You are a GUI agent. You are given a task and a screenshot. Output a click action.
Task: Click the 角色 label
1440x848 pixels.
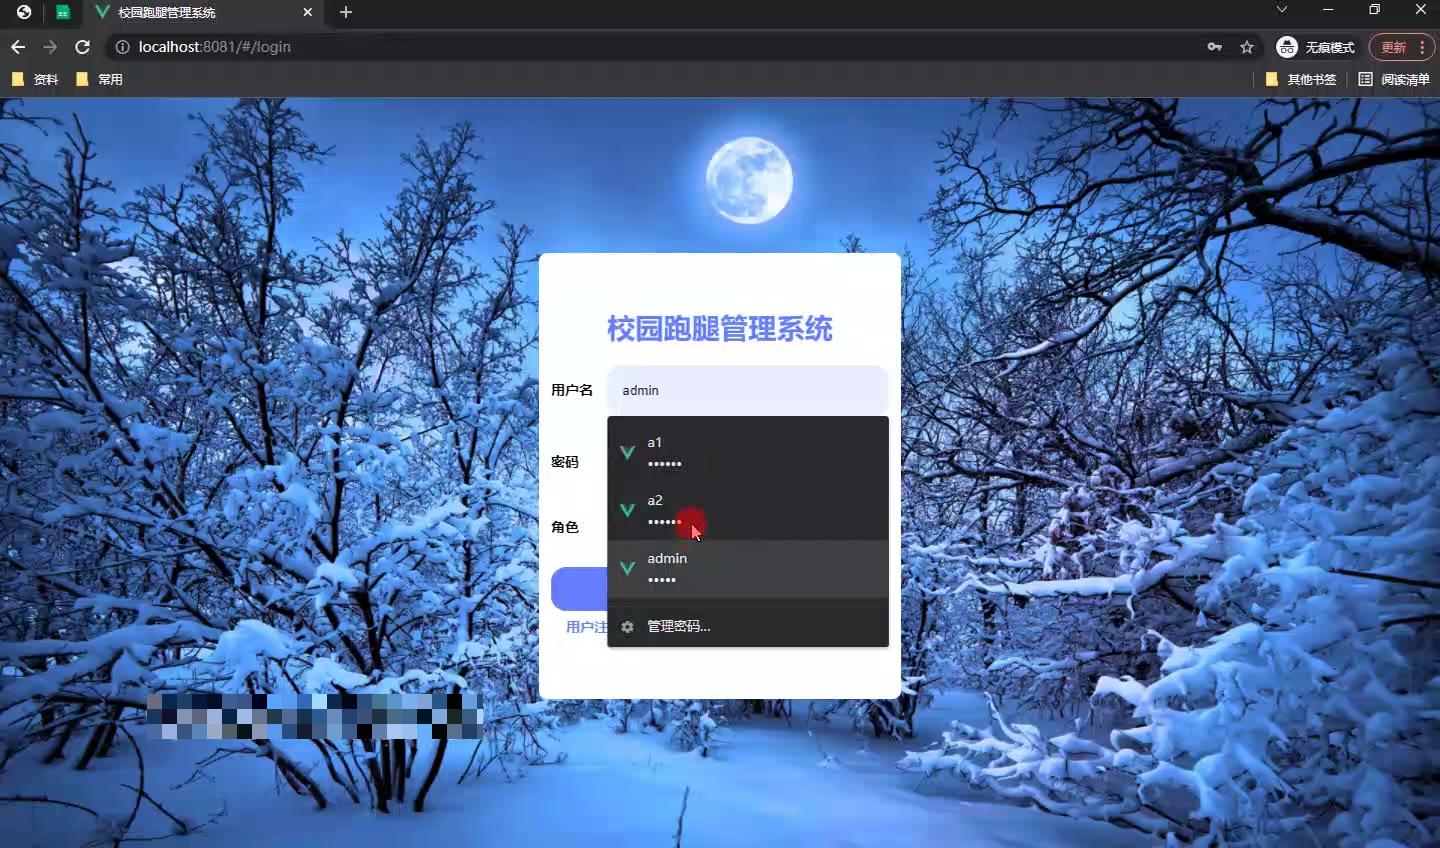point(565,527)
